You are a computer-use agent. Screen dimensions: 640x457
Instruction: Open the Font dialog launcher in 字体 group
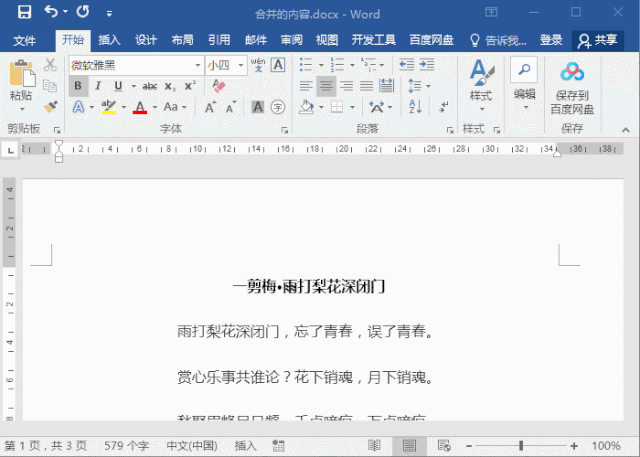(x=284, y=130)
